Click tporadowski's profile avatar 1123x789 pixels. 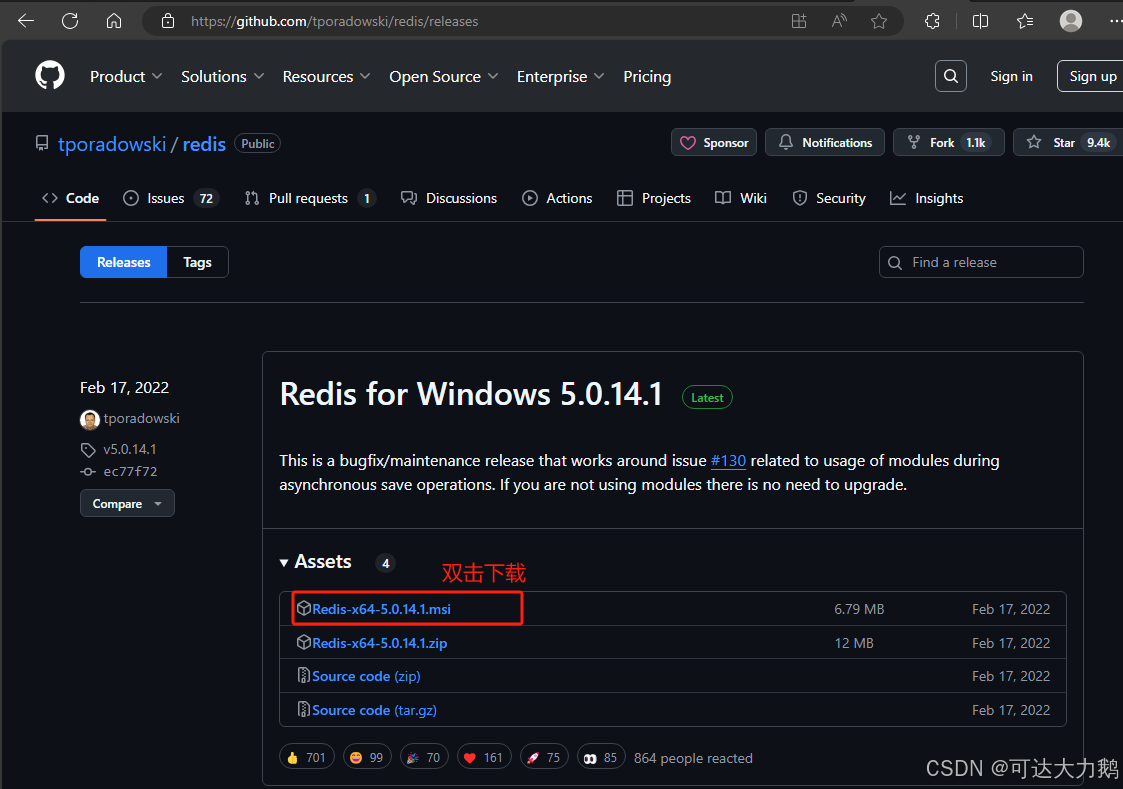[x=89, y=419]
